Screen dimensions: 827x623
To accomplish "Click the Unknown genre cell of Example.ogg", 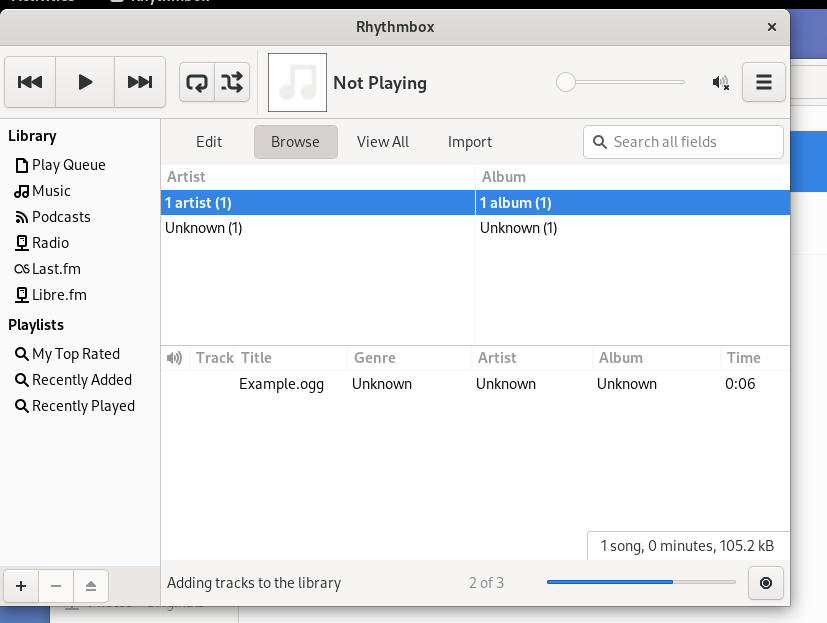I will 382,384.
